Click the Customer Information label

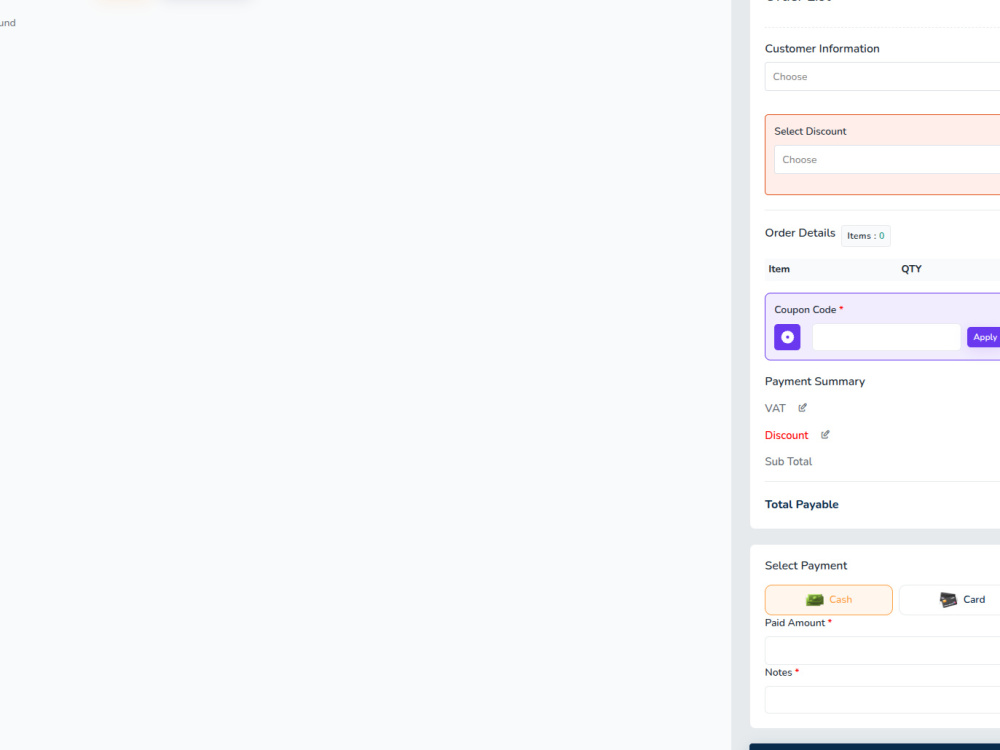tap(821, 48)
